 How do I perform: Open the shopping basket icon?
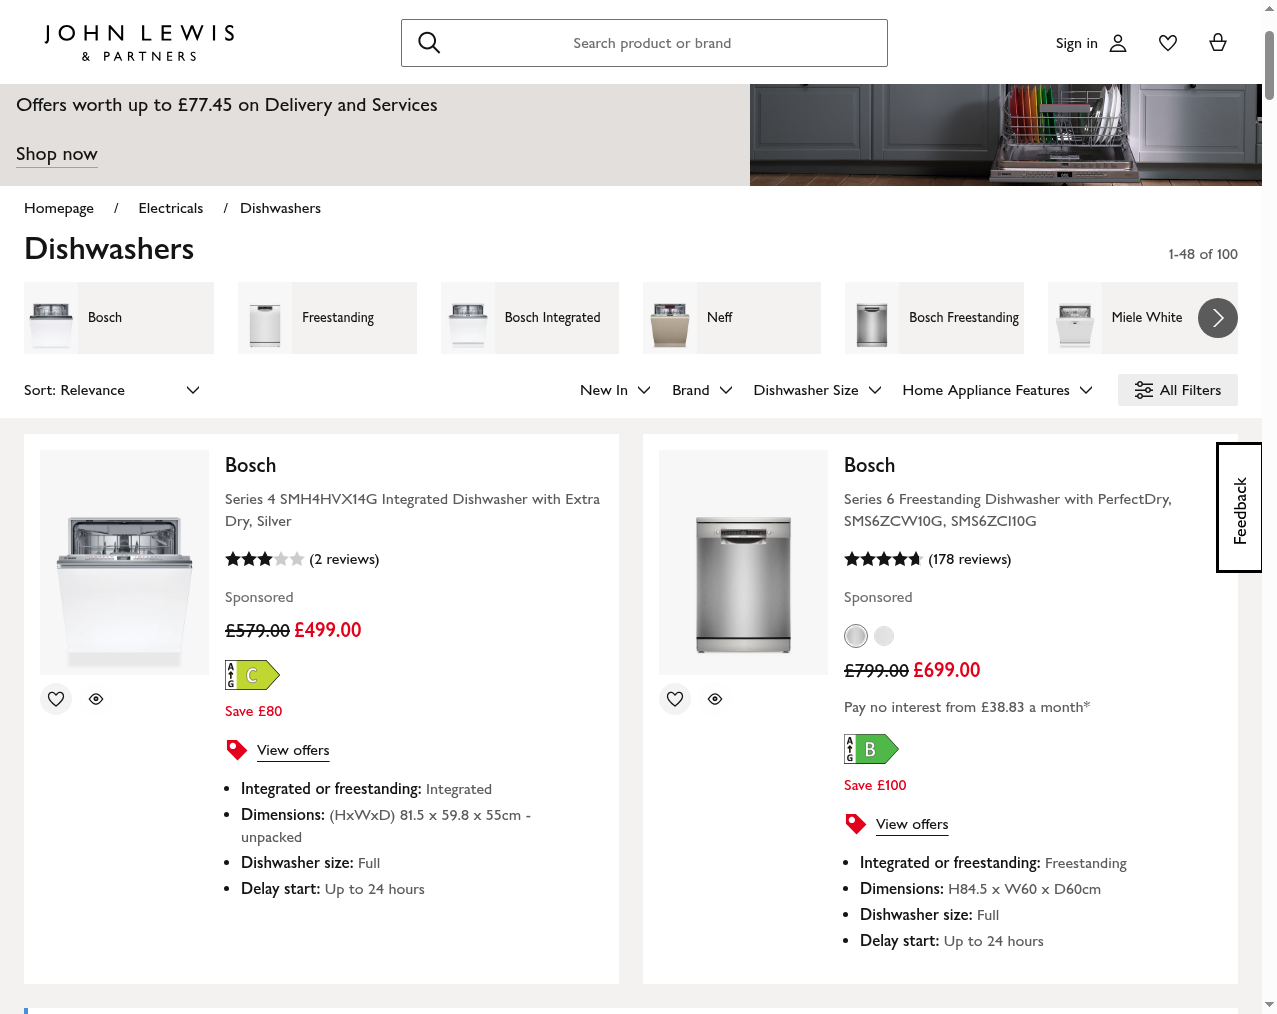tap(1218, 43)
